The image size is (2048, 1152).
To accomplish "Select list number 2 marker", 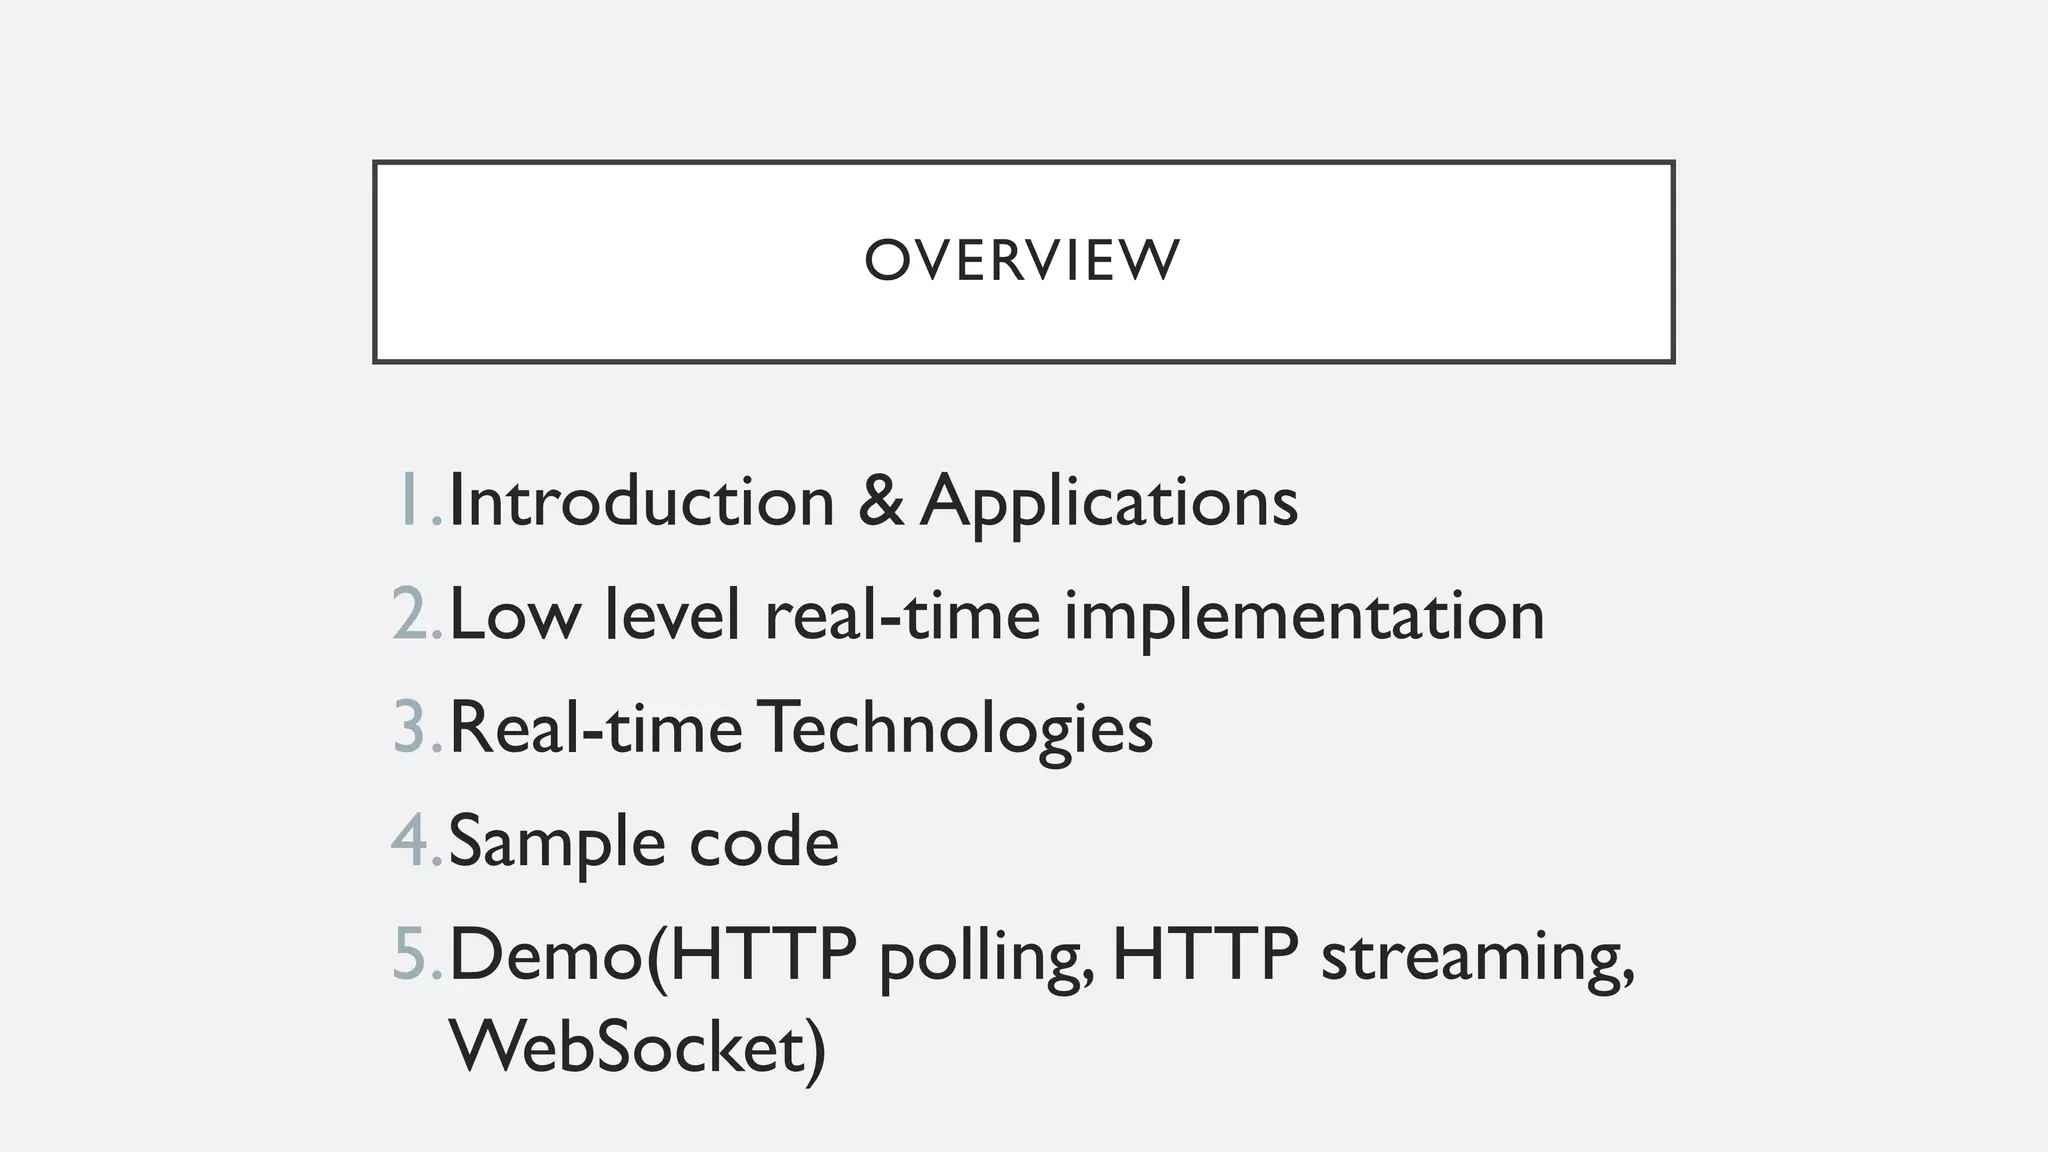I will [416, 614].
